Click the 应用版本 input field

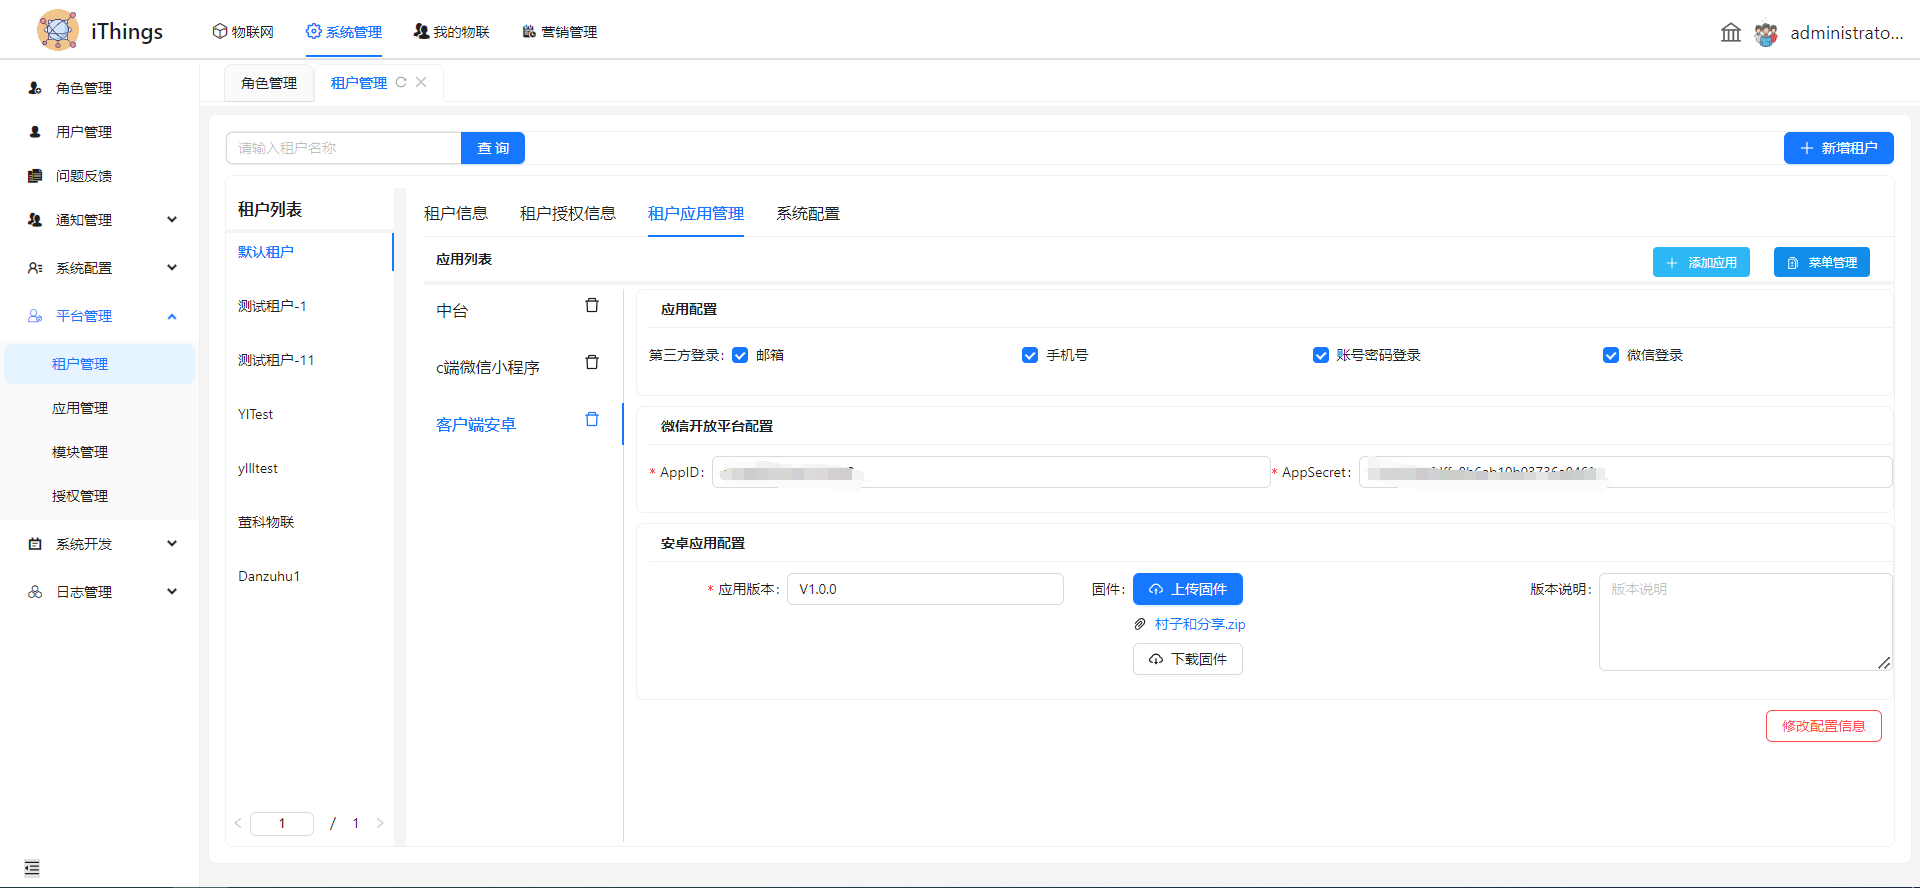tap(924, 589)
